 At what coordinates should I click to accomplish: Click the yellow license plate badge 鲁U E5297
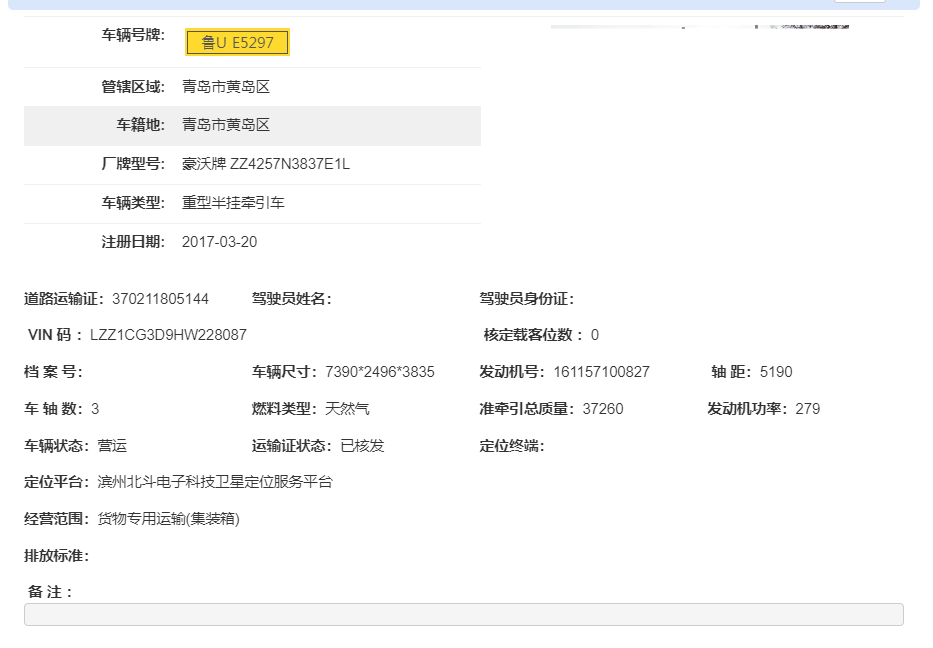point(237,42)
